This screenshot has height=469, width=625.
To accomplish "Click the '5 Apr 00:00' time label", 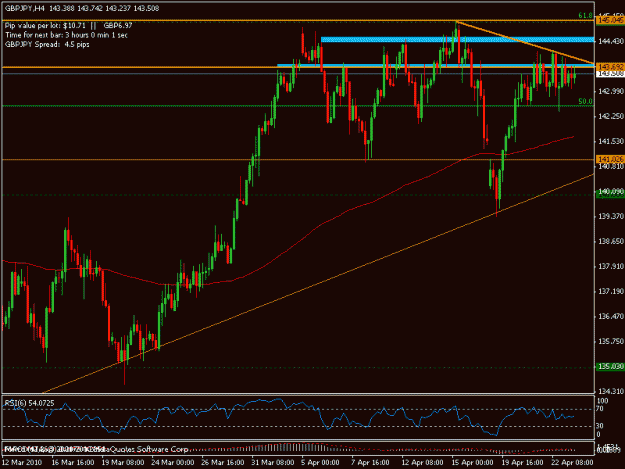I will point(320,463).
